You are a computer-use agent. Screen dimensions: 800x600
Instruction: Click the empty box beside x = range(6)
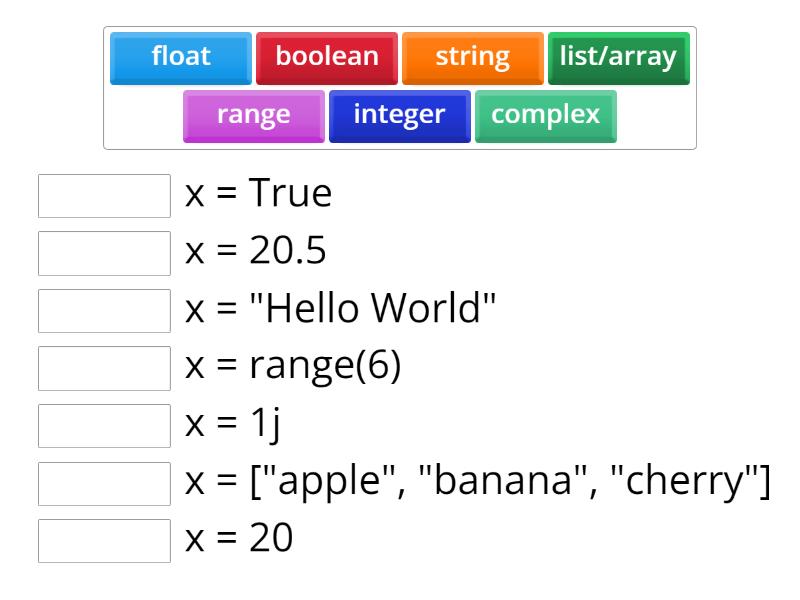pyautogui.click(x=105, y=368)
